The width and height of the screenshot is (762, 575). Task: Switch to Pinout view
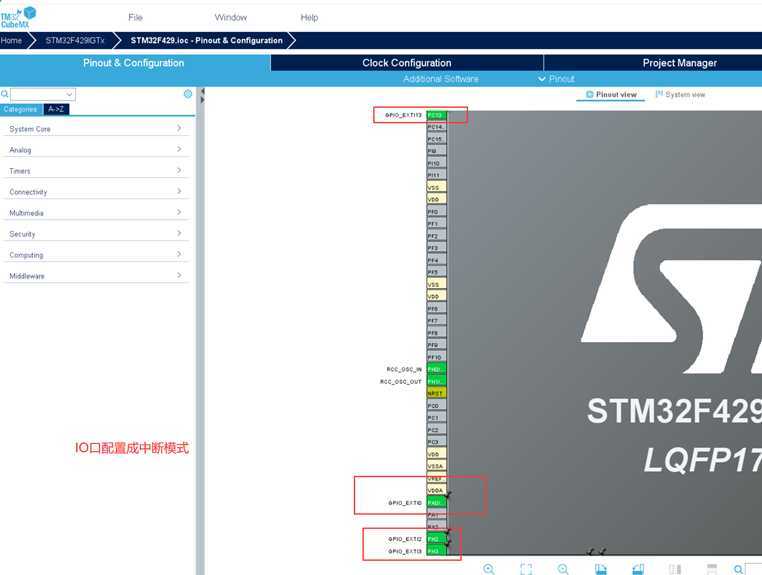[611, 94]
